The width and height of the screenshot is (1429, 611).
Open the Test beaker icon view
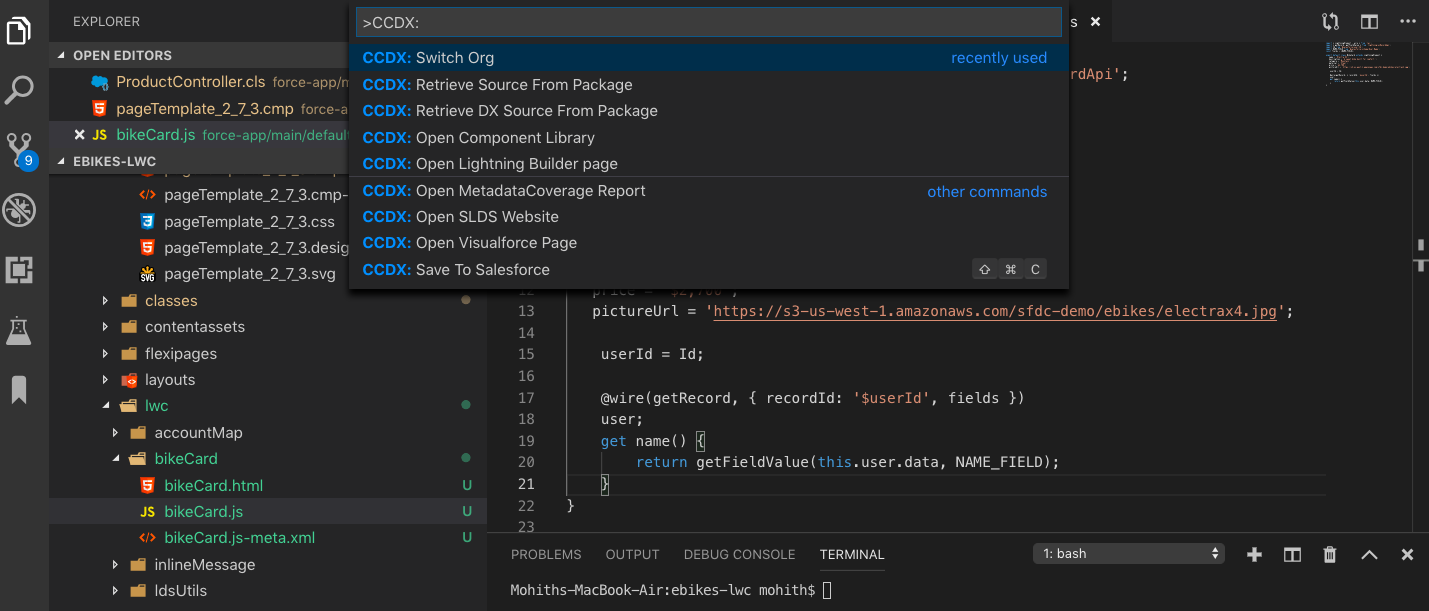point(20,330)
